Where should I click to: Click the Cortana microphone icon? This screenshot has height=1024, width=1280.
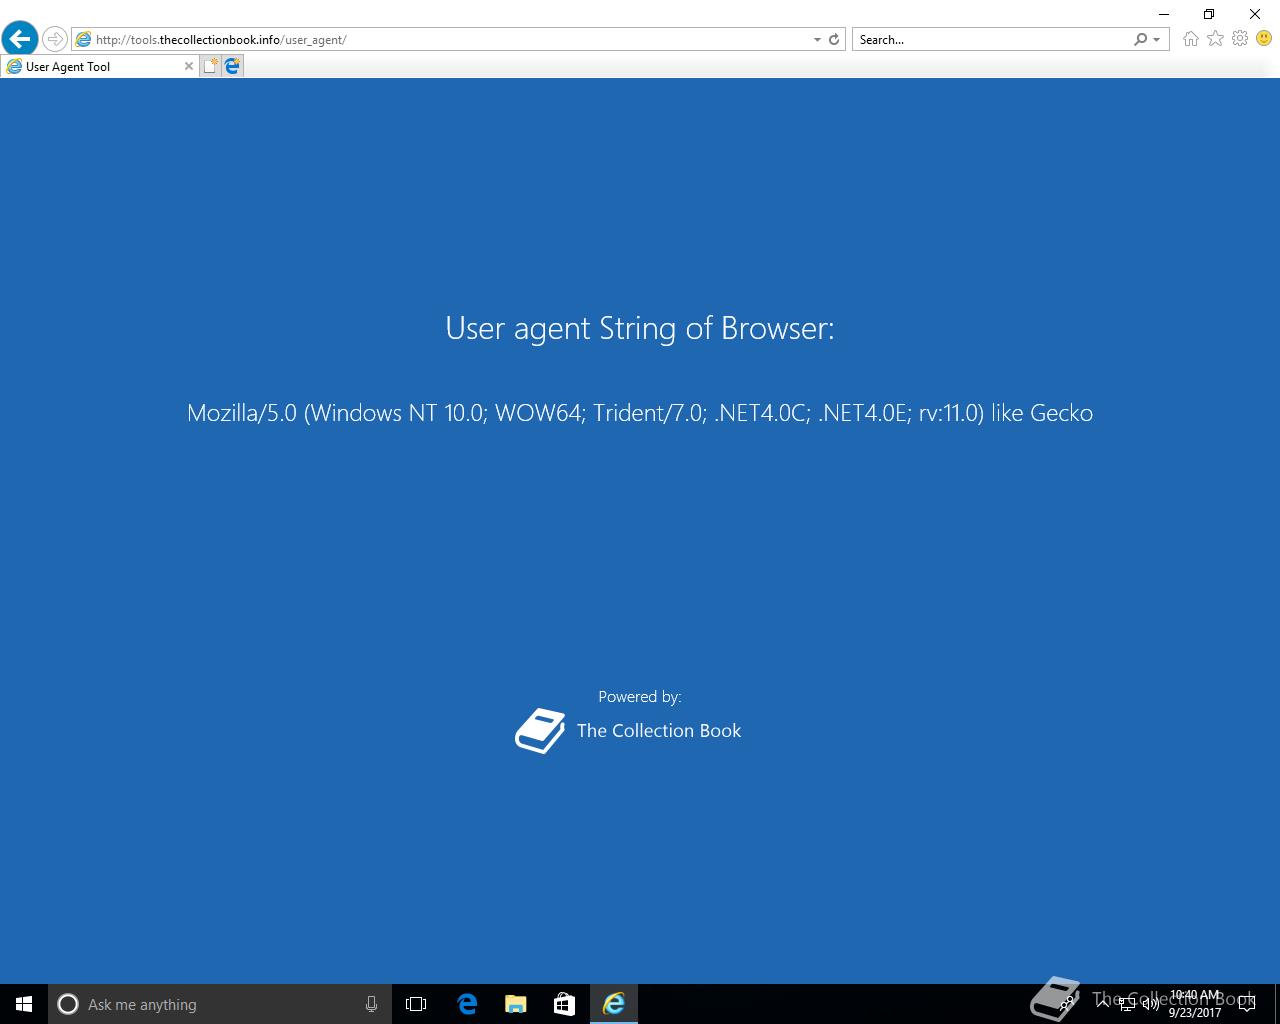371,1004
